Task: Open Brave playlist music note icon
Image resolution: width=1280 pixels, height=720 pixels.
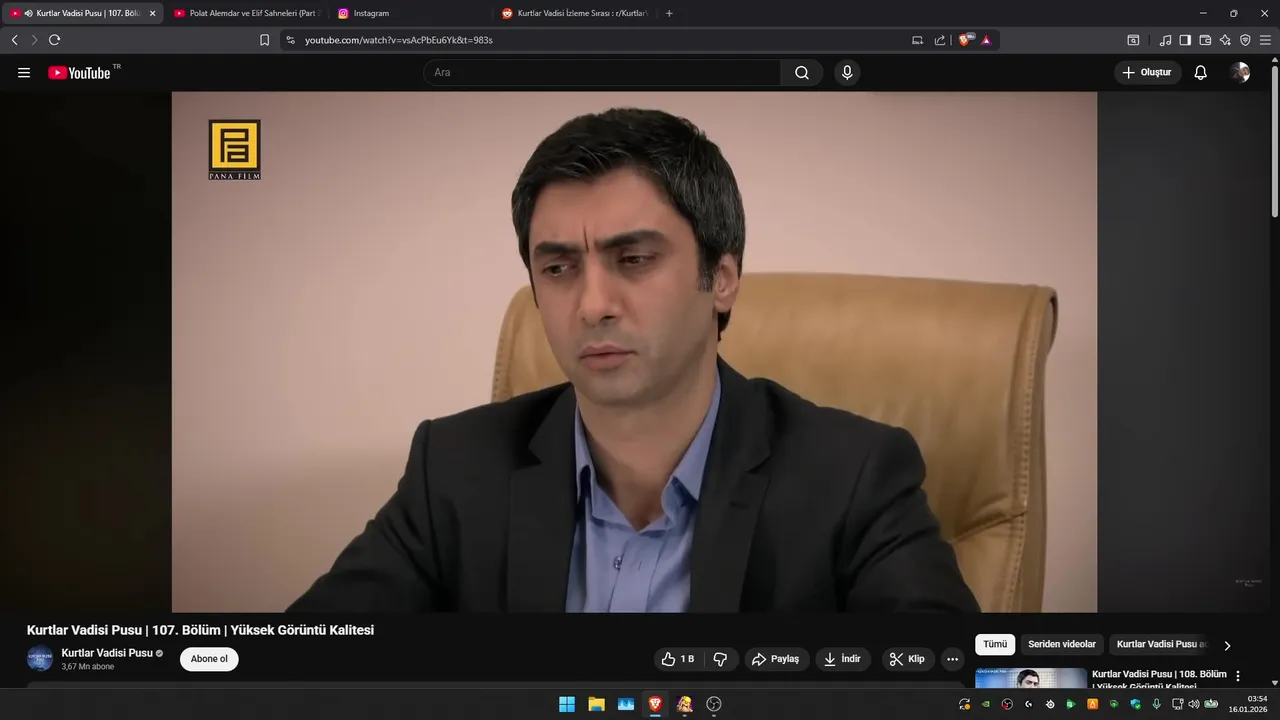Action: tap(1165, 40)
